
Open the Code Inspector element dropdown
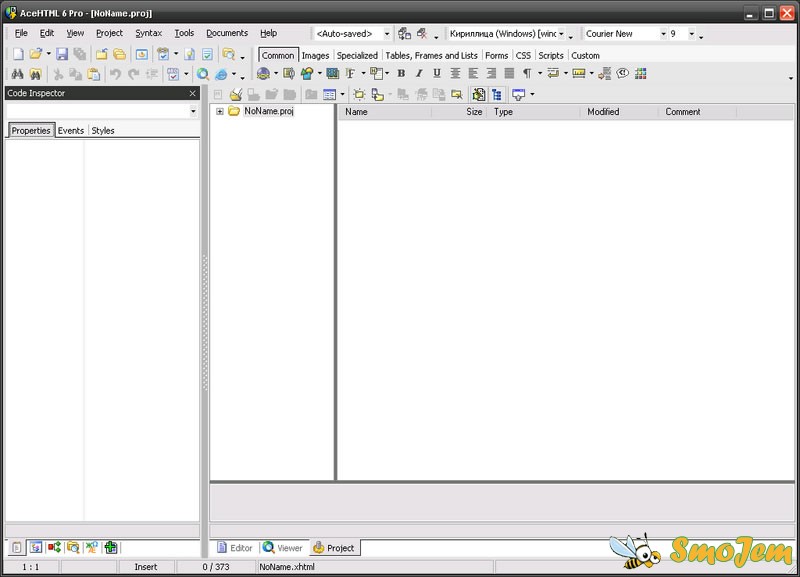click(x=193, y=111)
